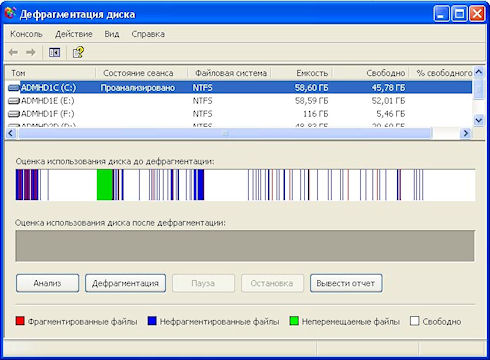Click the Back arrow toolbar icon

coord(13,52)
